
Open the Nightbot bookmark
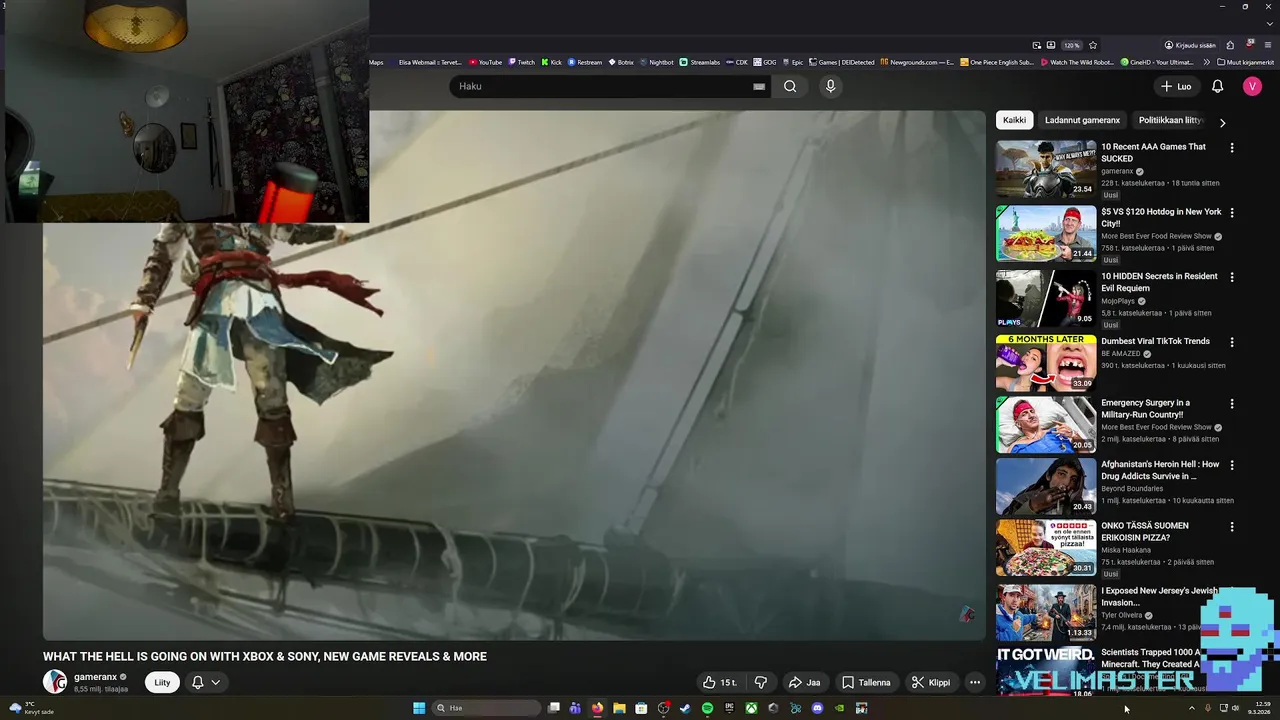pos(656,62)
